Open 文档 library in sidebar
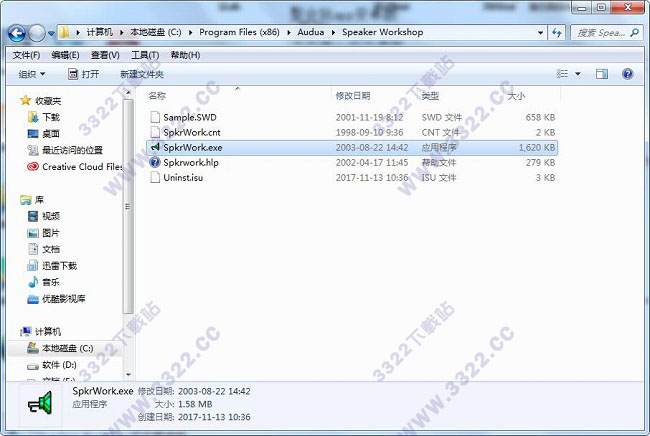The width and height of the screenshot is (650, 436). [x=51, y=249]
